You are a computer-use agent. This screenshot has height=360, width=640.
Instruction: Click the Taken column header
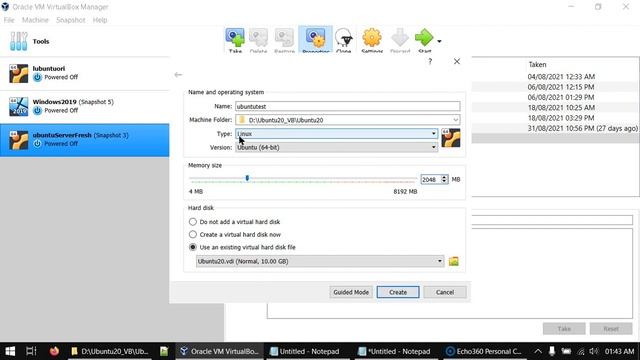(x=537, y=64)
